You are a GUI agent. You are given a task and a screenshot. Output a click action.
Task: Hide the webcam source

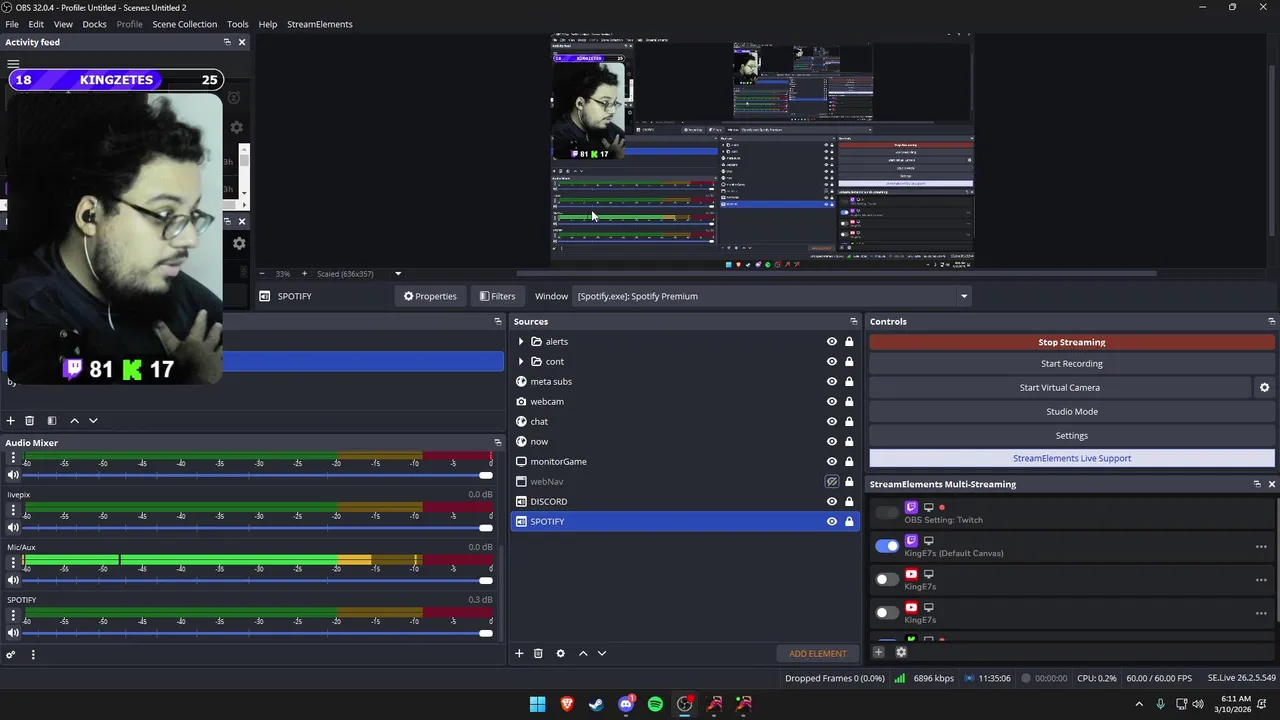click(x=831, y=402)
